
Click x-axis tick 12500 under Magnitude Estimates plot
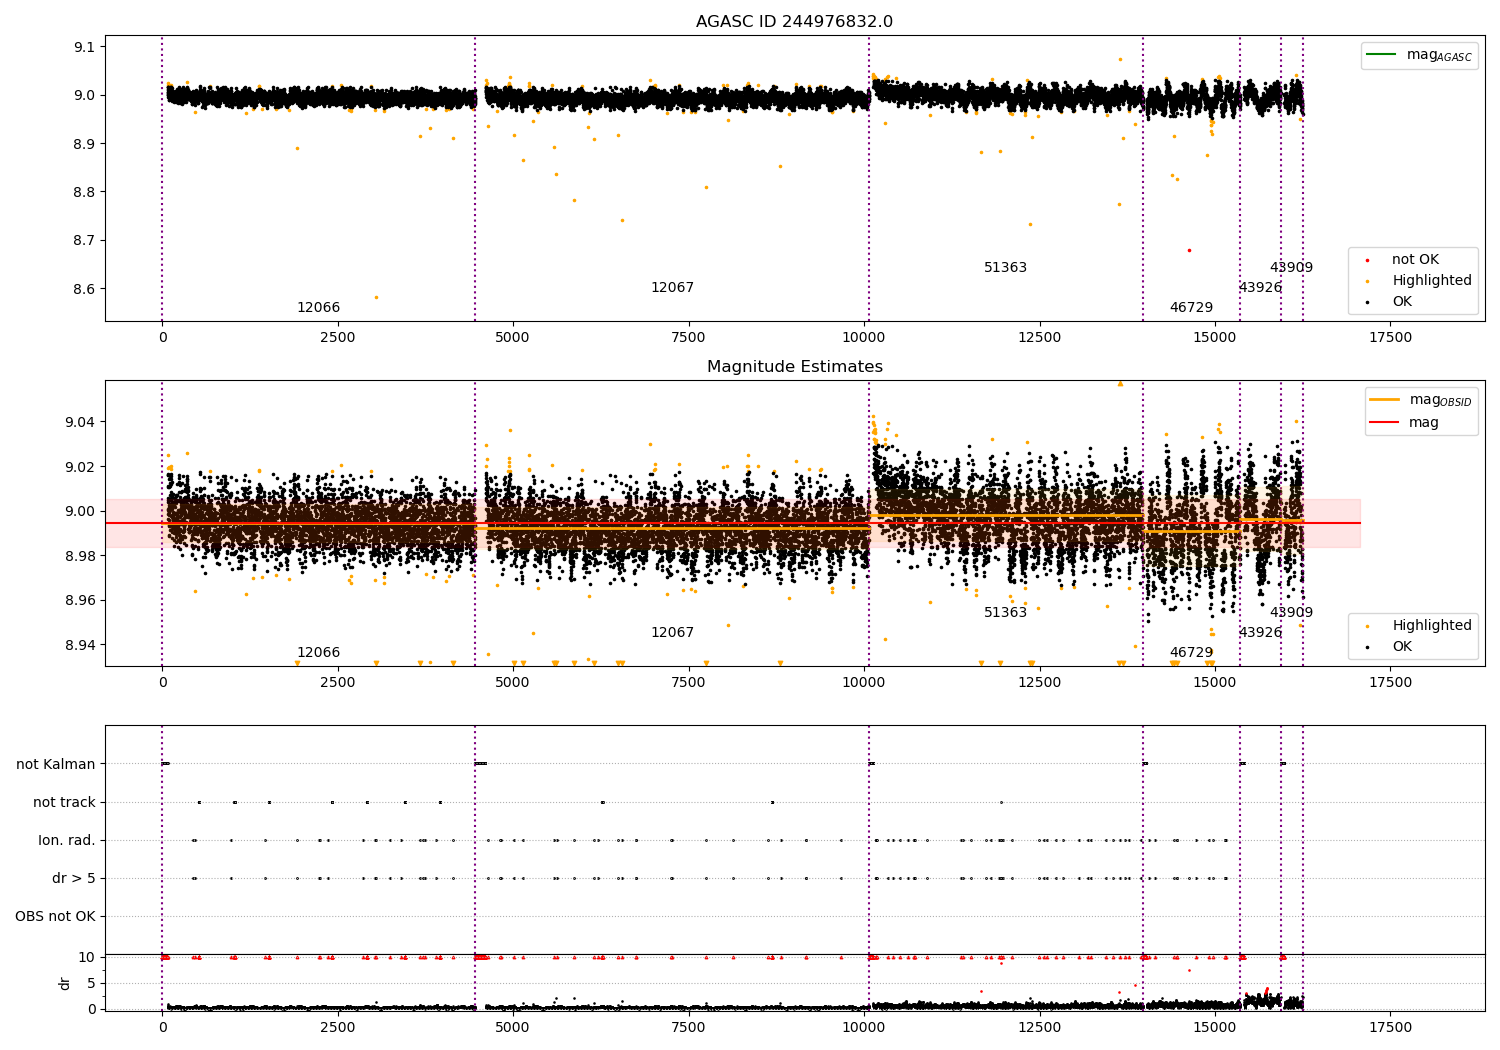click(x=1039, y=683)
